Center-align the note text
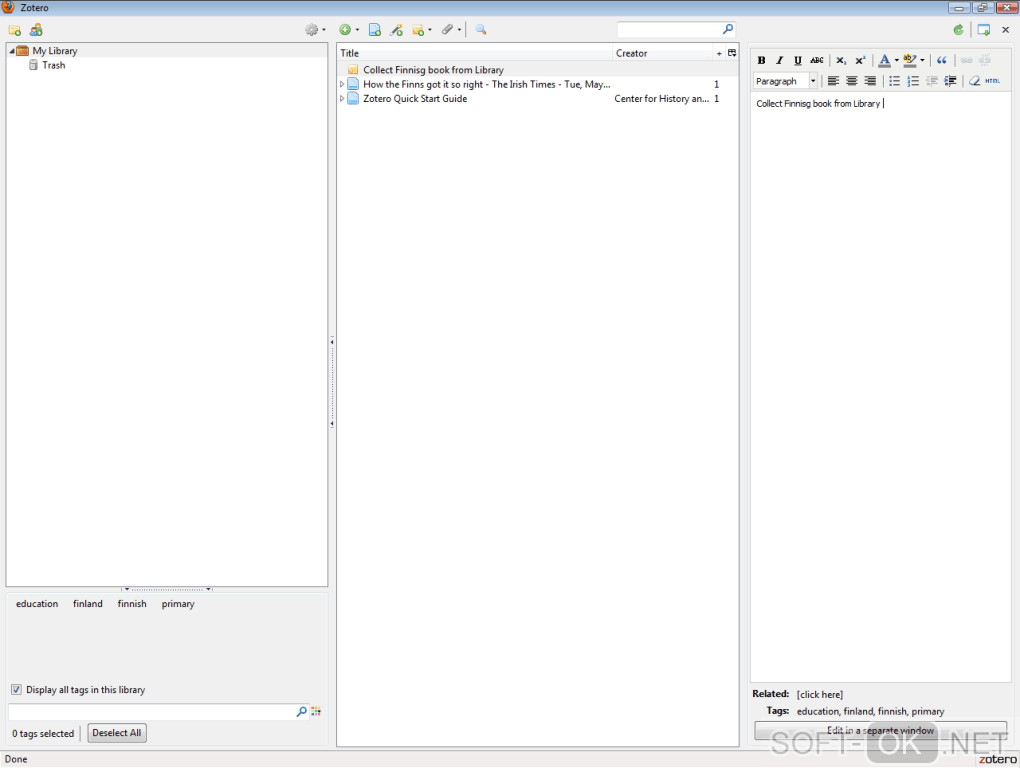 pos(851,81)
